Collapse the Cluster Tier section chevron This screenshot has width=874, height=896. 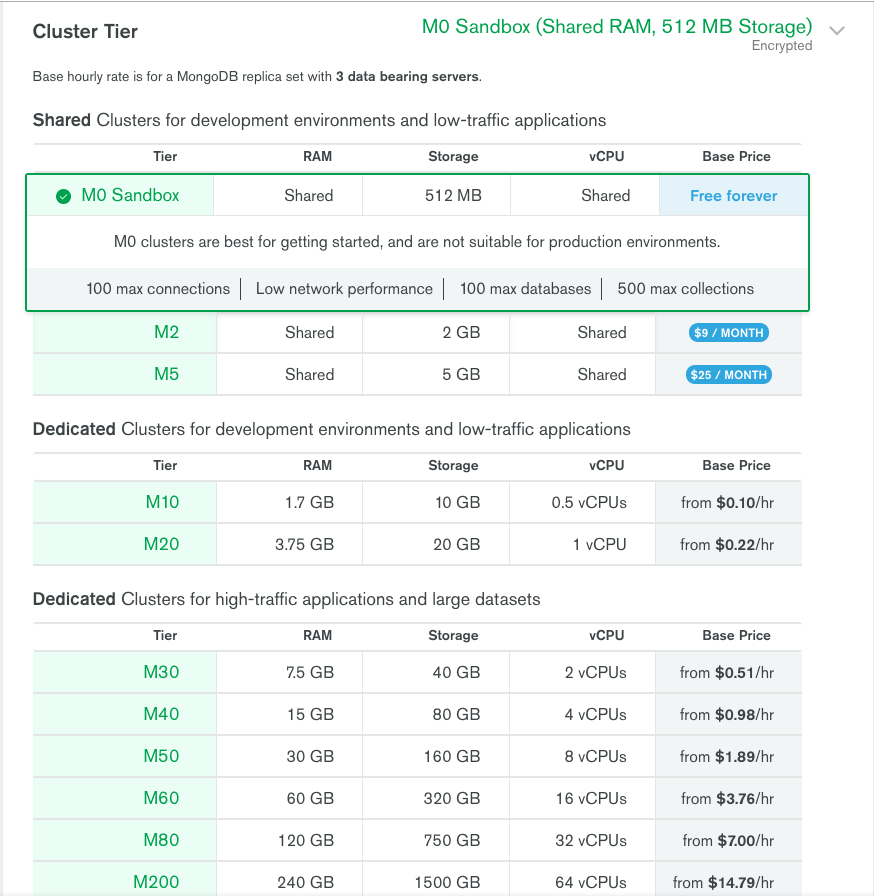(x=836, y=31)
